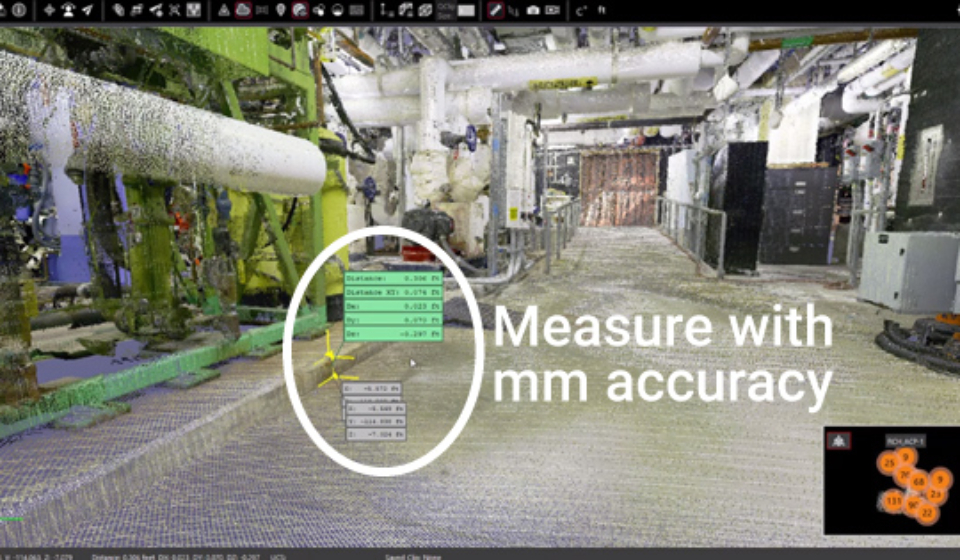960x560 pixels.
Task: Click the minimap title label at top
Action: 905,441
